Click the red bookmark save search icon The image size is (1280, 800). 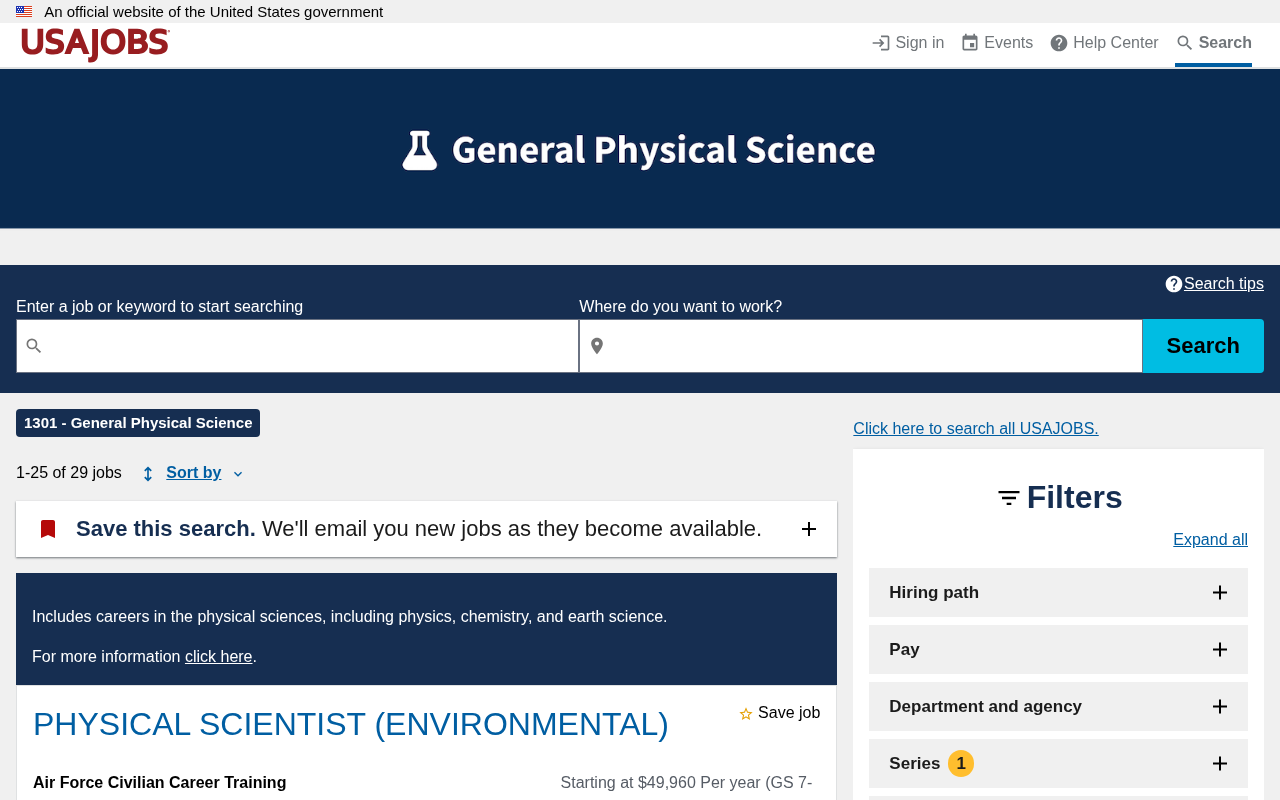(x=48, y=529)
